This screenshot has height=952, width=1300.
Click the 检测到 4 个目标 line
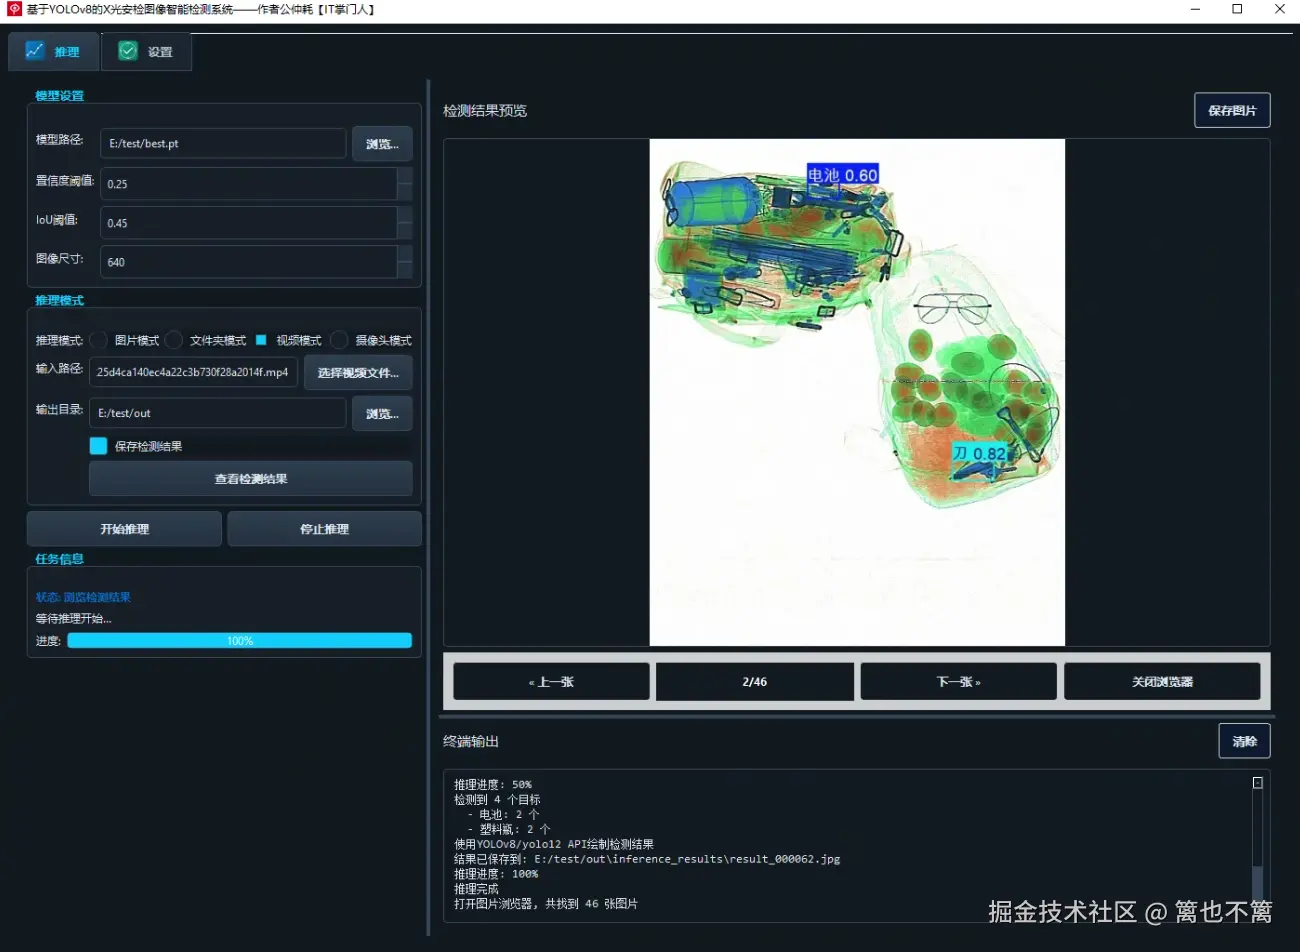(x=497, y=800)
